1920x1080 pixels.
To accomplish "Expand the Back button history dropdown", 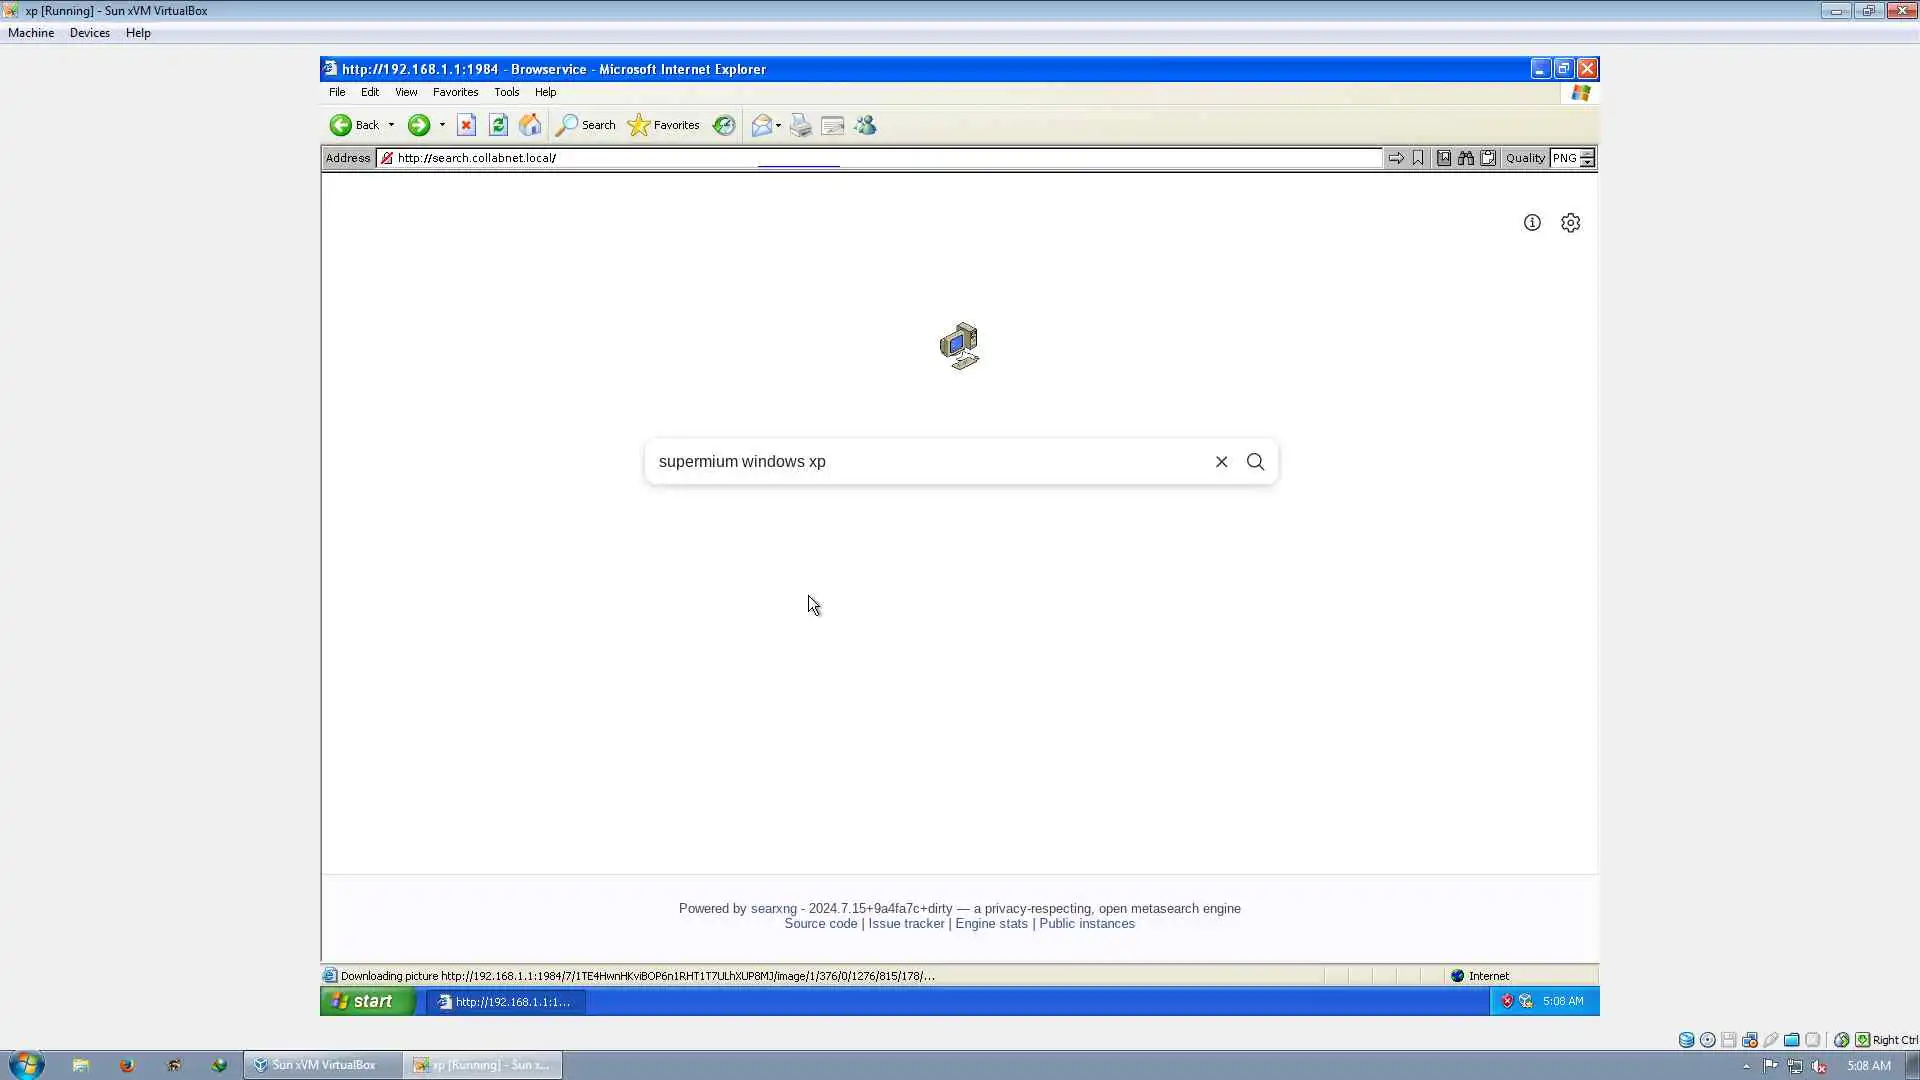I will click(391, 125).
